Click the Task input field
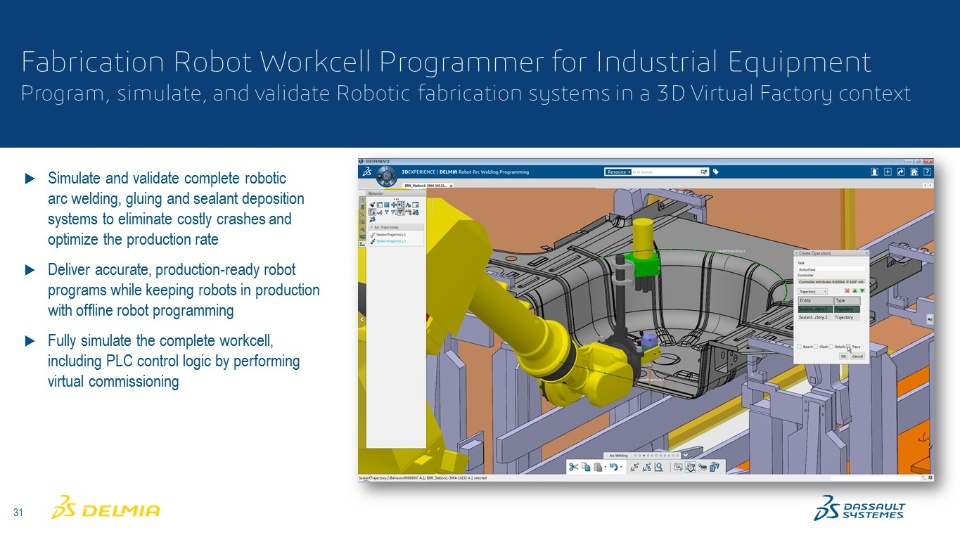The height and width of the screenshot is (540, 960). point(831,269)
